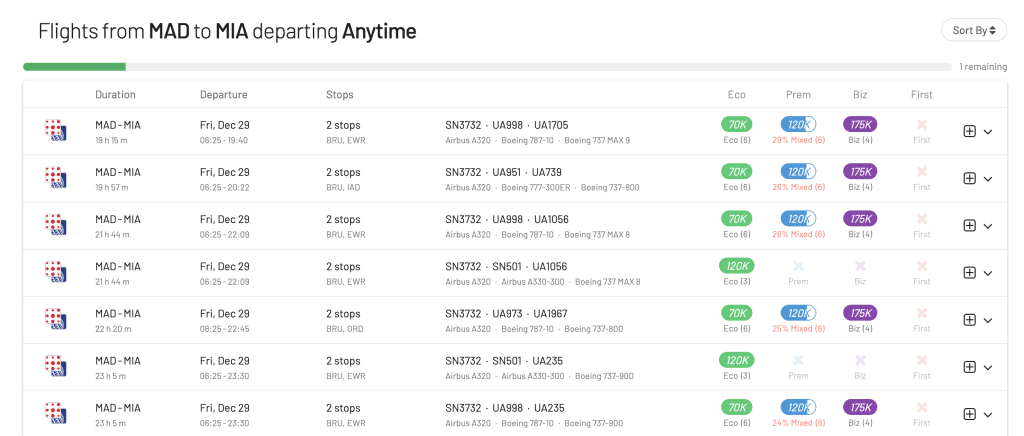Viewport: 1024px width, 436px height.
Task: Click '06:25 - 22:45' departure time text
Action: 225,329
